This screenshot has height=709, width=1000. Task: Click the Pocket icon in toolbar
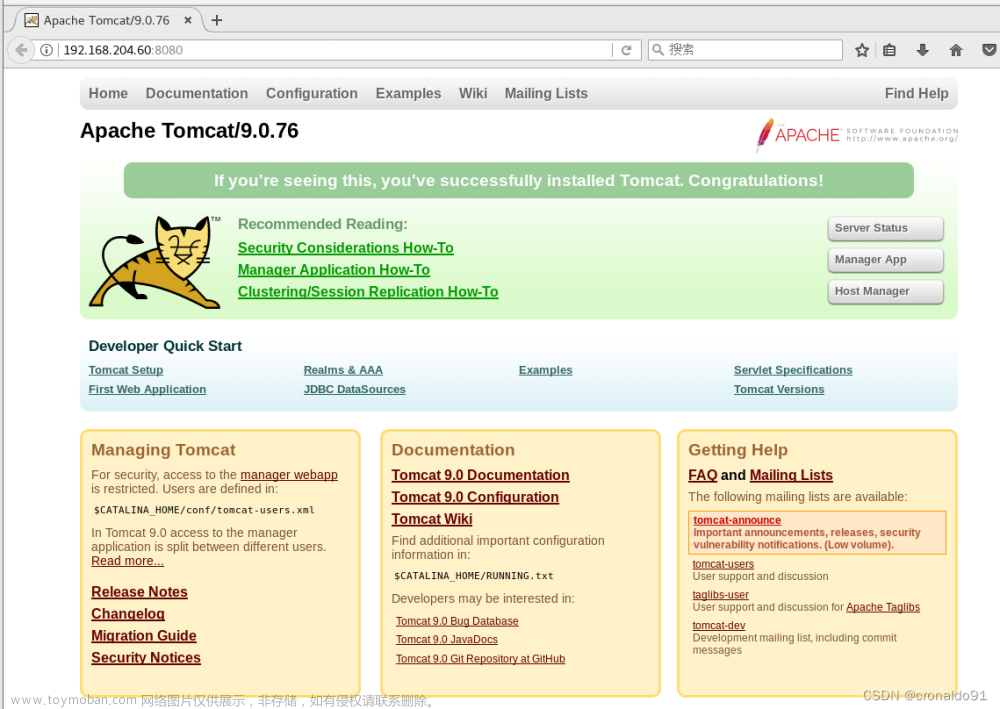click(989, 50)
